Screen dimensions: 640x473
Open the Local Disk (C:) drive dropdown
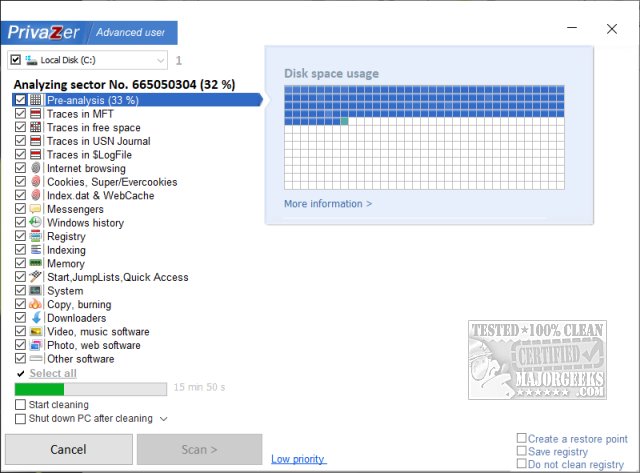pyautogui.click(x=160, y=60)
